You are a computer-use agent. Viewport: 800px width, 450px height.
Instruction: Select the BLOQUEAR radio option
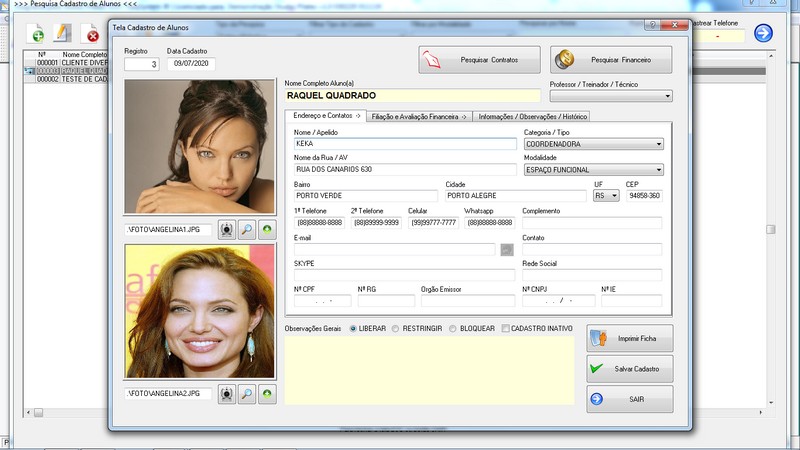453,328
